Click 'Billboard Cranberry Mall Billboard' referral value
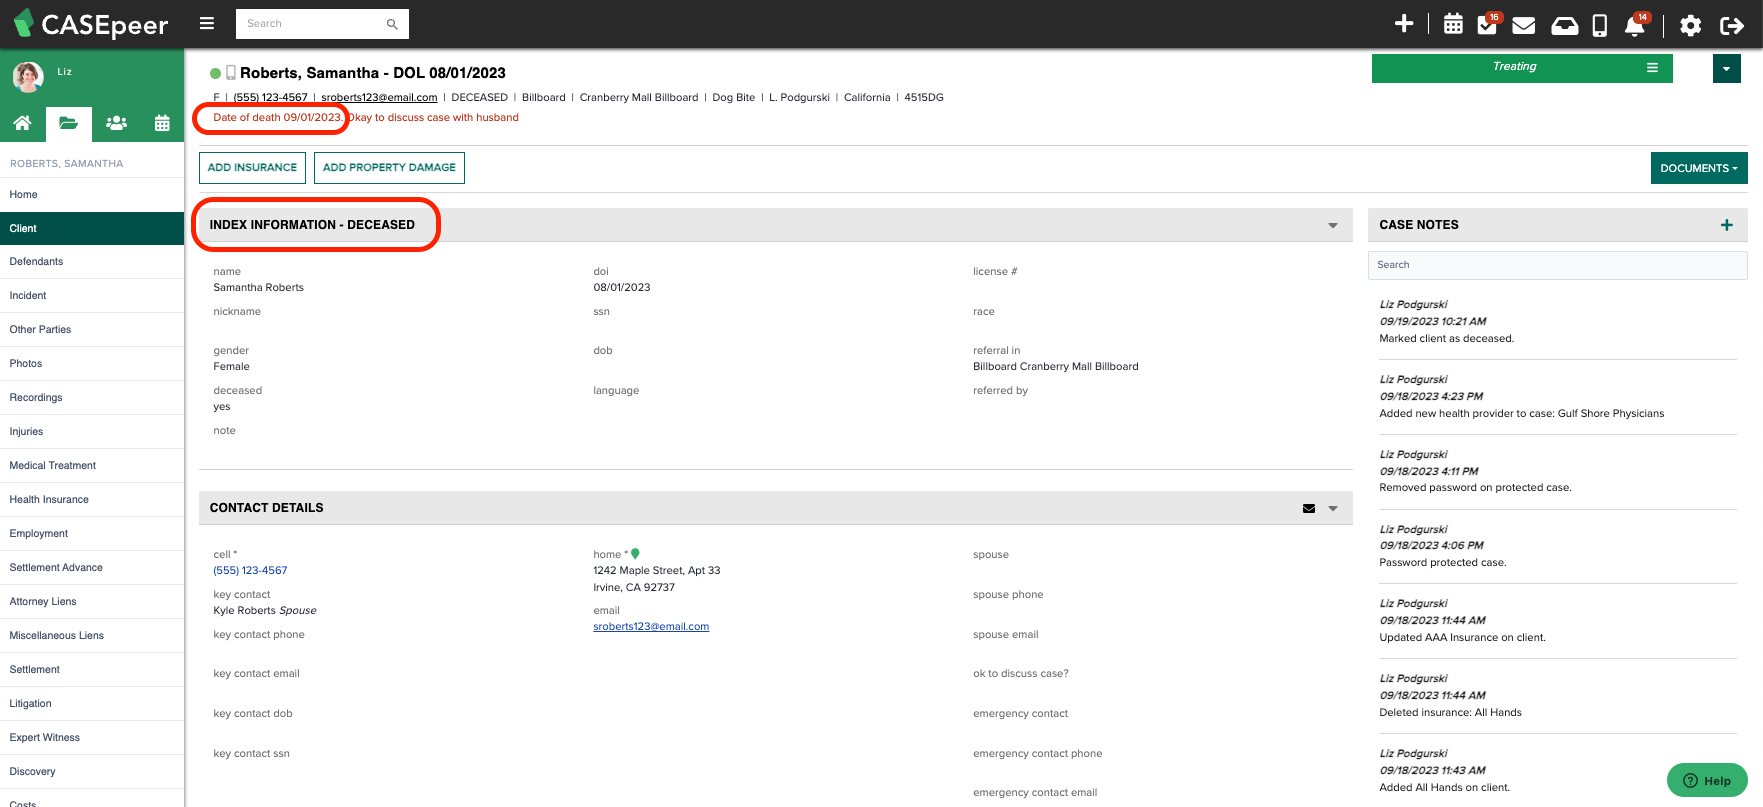The image size is (1763, 807). (1056, 367)
